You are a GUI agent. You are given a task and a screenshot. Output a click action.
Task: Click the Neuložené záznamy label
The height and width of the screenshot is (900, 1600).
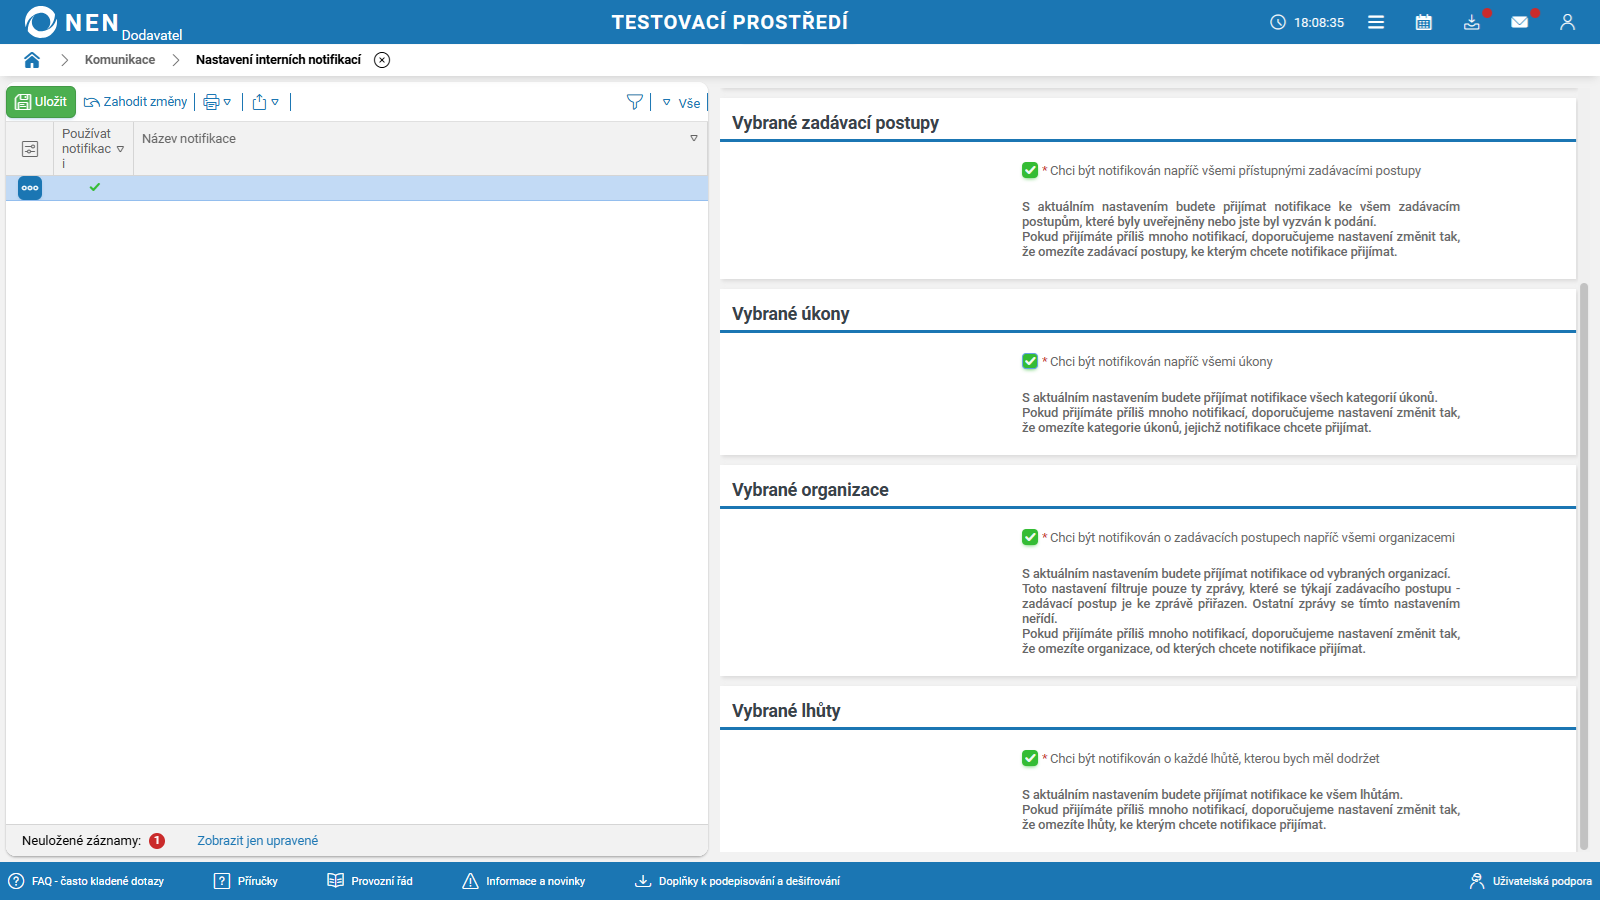(x=81, y=841)
